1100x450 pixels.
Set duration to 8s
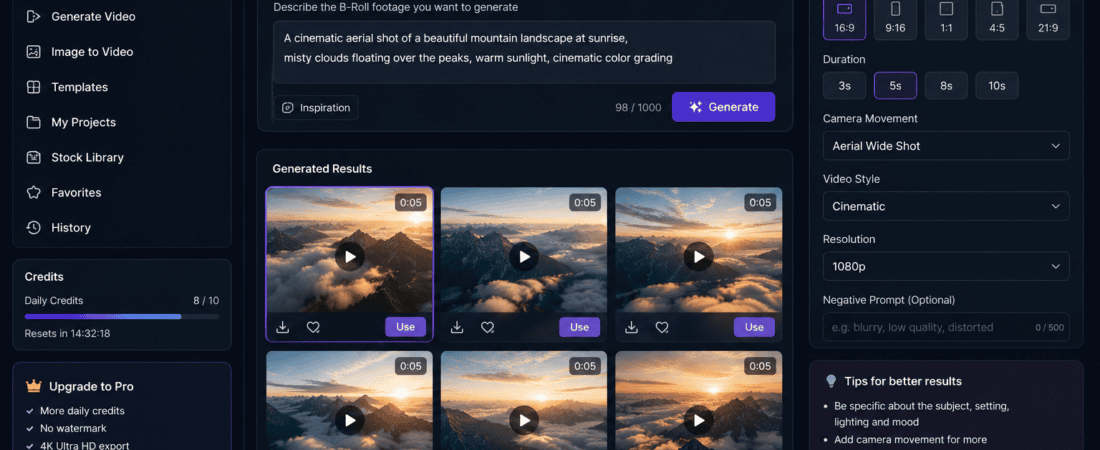(946, 86)
